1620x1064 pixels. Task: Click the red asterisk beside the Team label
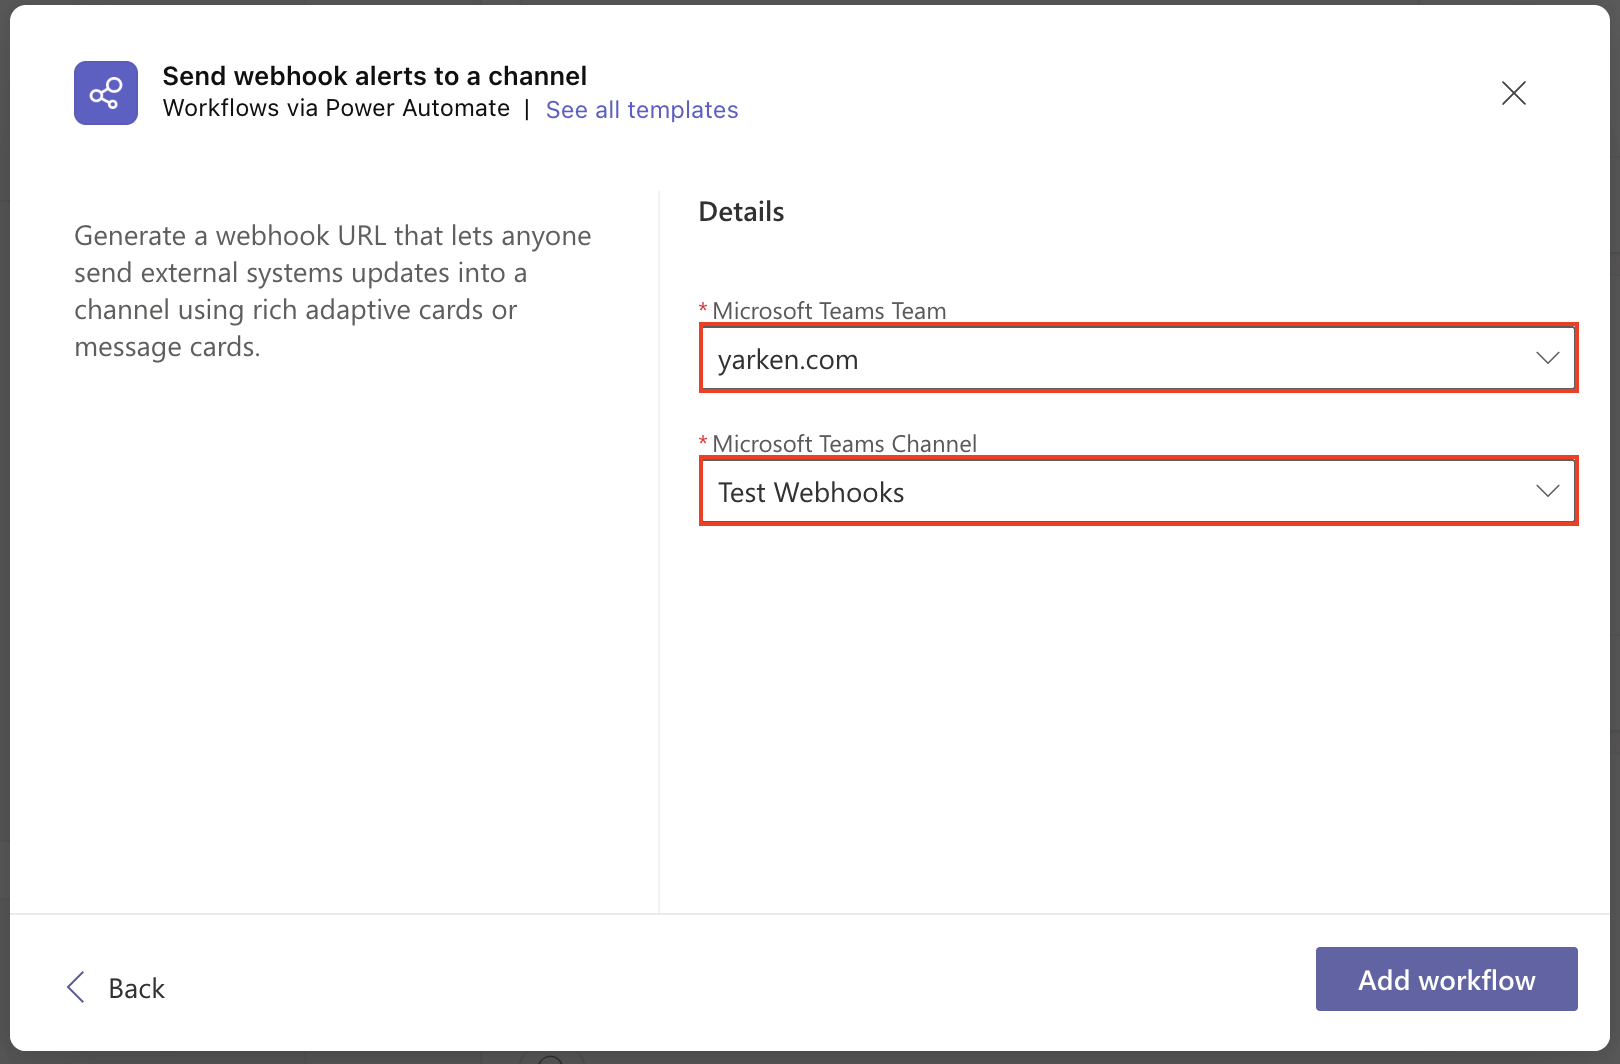point(703,309)
